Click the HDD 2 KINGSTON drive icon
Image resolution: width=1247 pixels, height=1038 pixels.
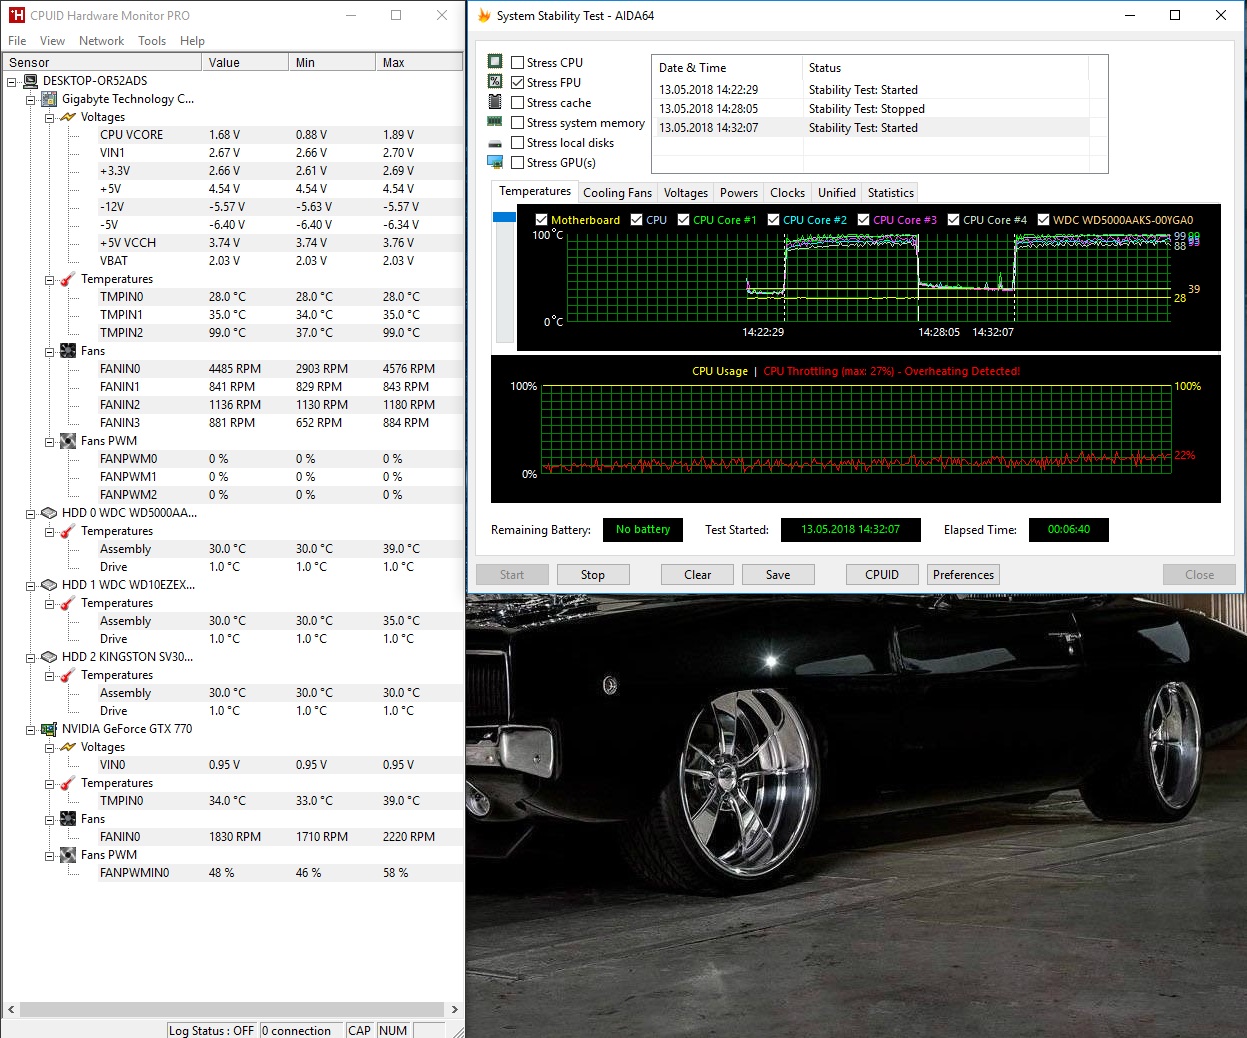click(48, 657)
